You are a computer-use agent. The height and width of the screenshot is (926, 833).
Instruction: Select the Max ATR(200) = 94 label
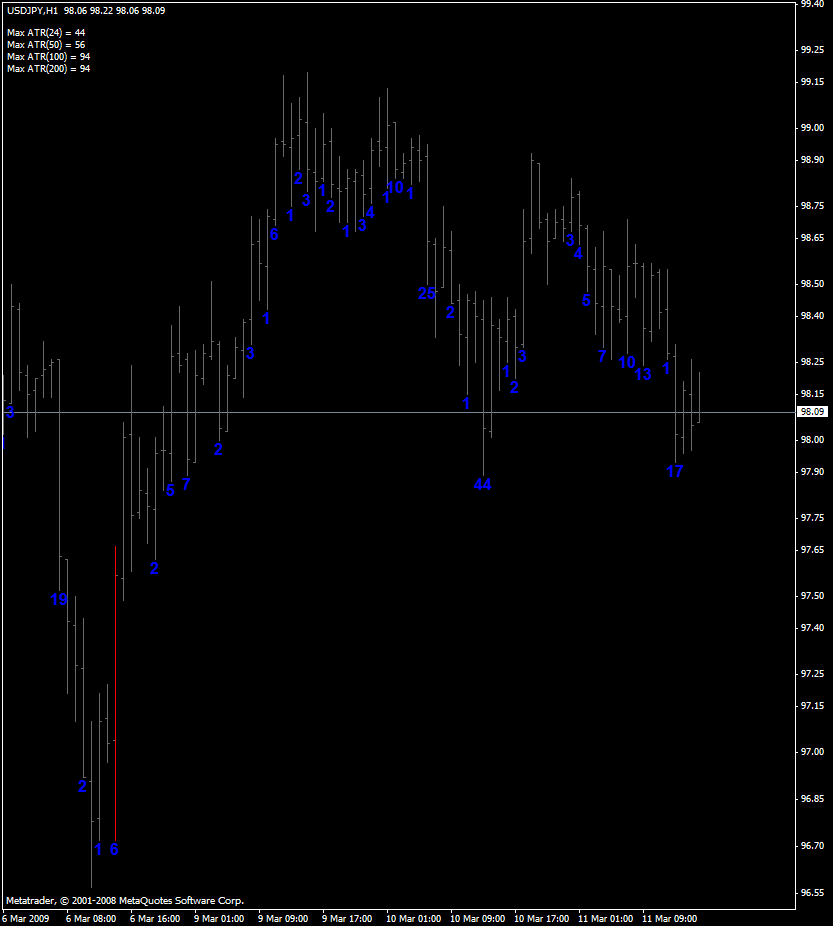[x=48, y=69]
